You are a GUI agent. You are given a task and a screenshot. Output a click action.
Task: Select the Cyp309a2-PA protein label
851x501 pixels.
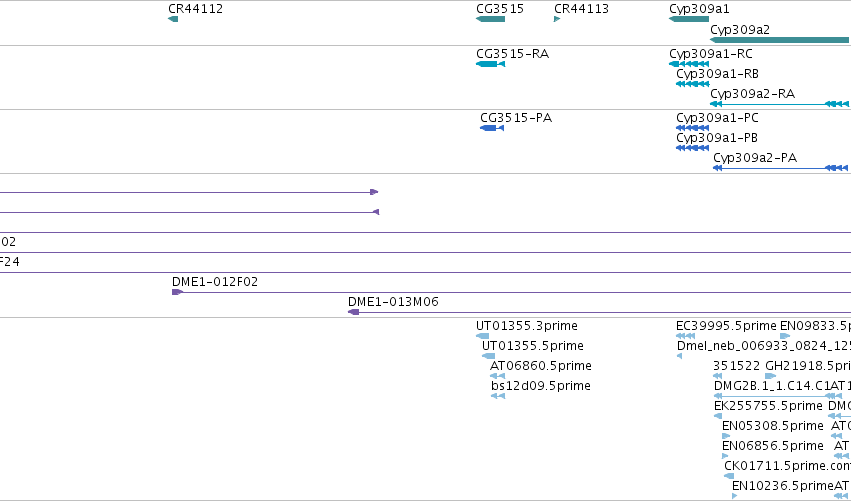point(755,158)
